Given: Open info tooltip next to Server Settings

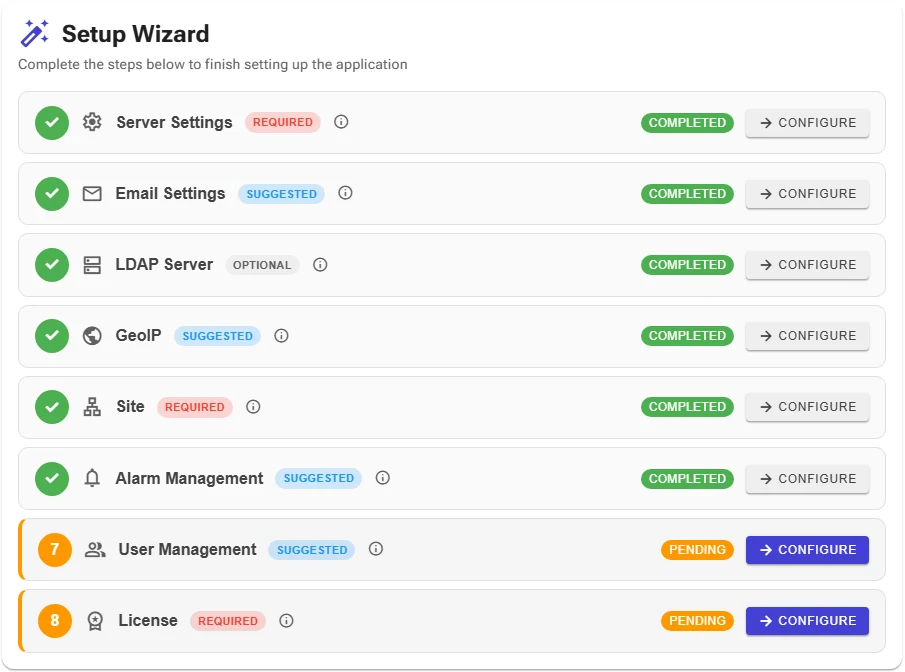Looking at the screenshot, I should pos(341,122).
